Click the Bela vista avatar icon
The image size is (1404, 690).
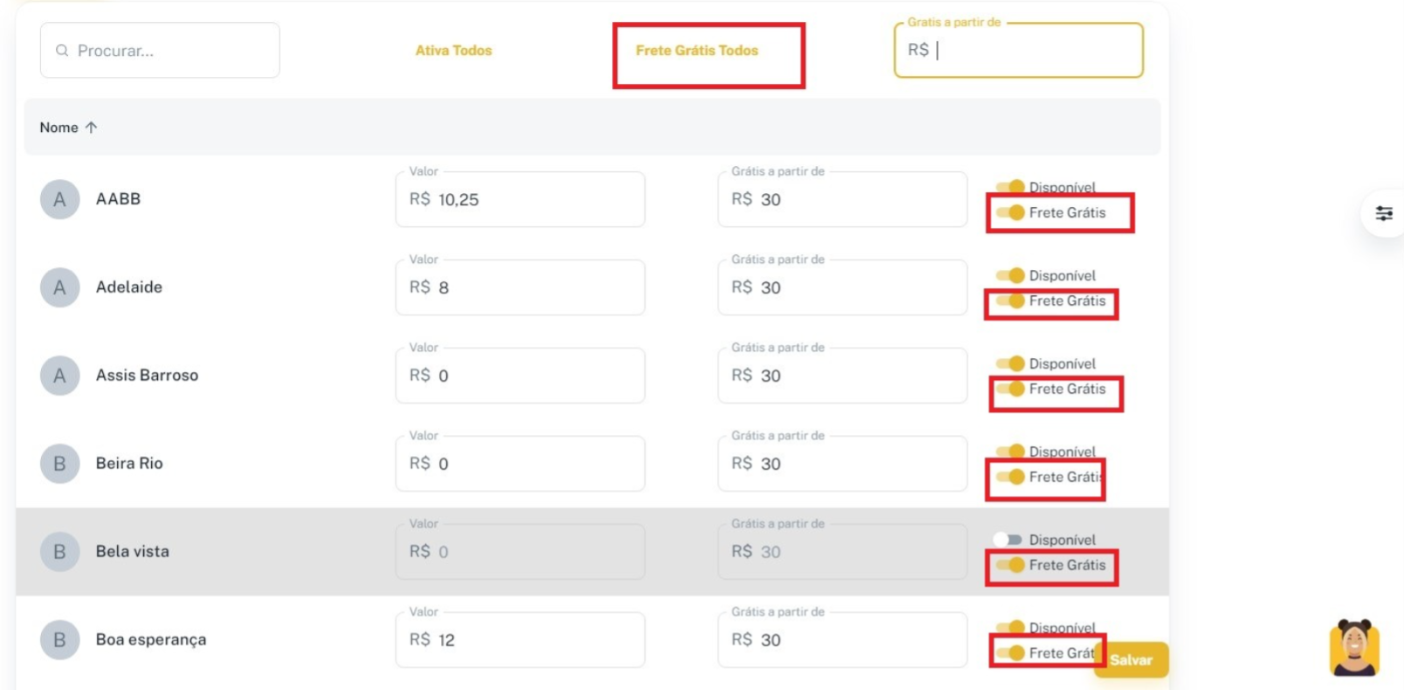pos(60,551)
